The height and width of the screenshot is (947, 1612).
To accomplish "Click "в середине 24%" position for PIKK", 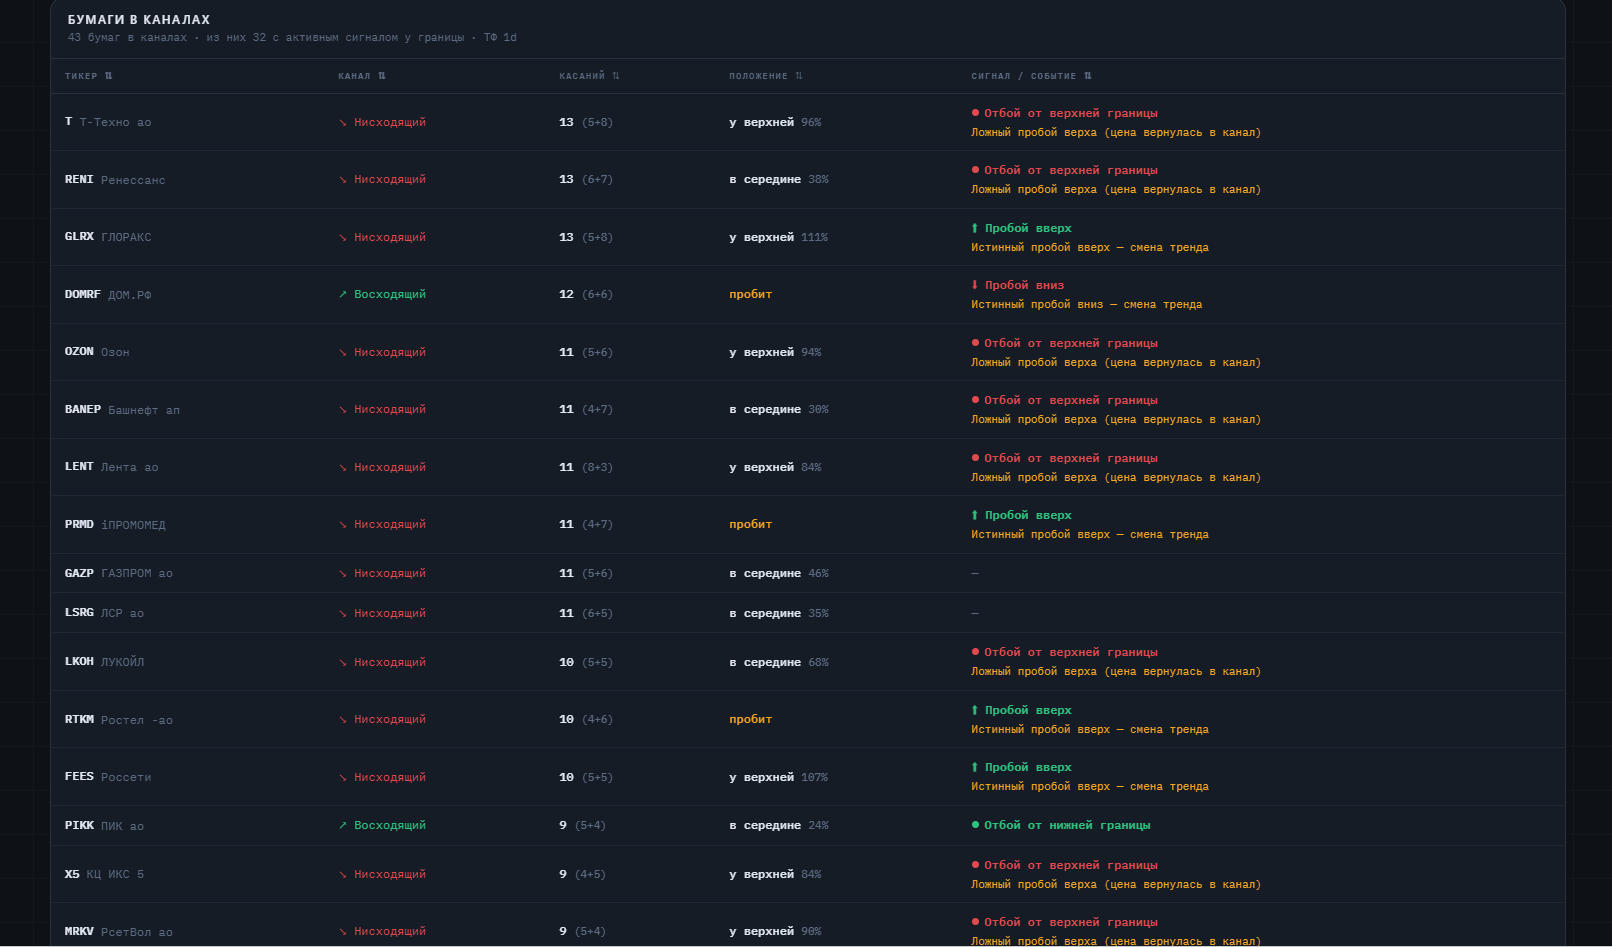I will point(779,825).
